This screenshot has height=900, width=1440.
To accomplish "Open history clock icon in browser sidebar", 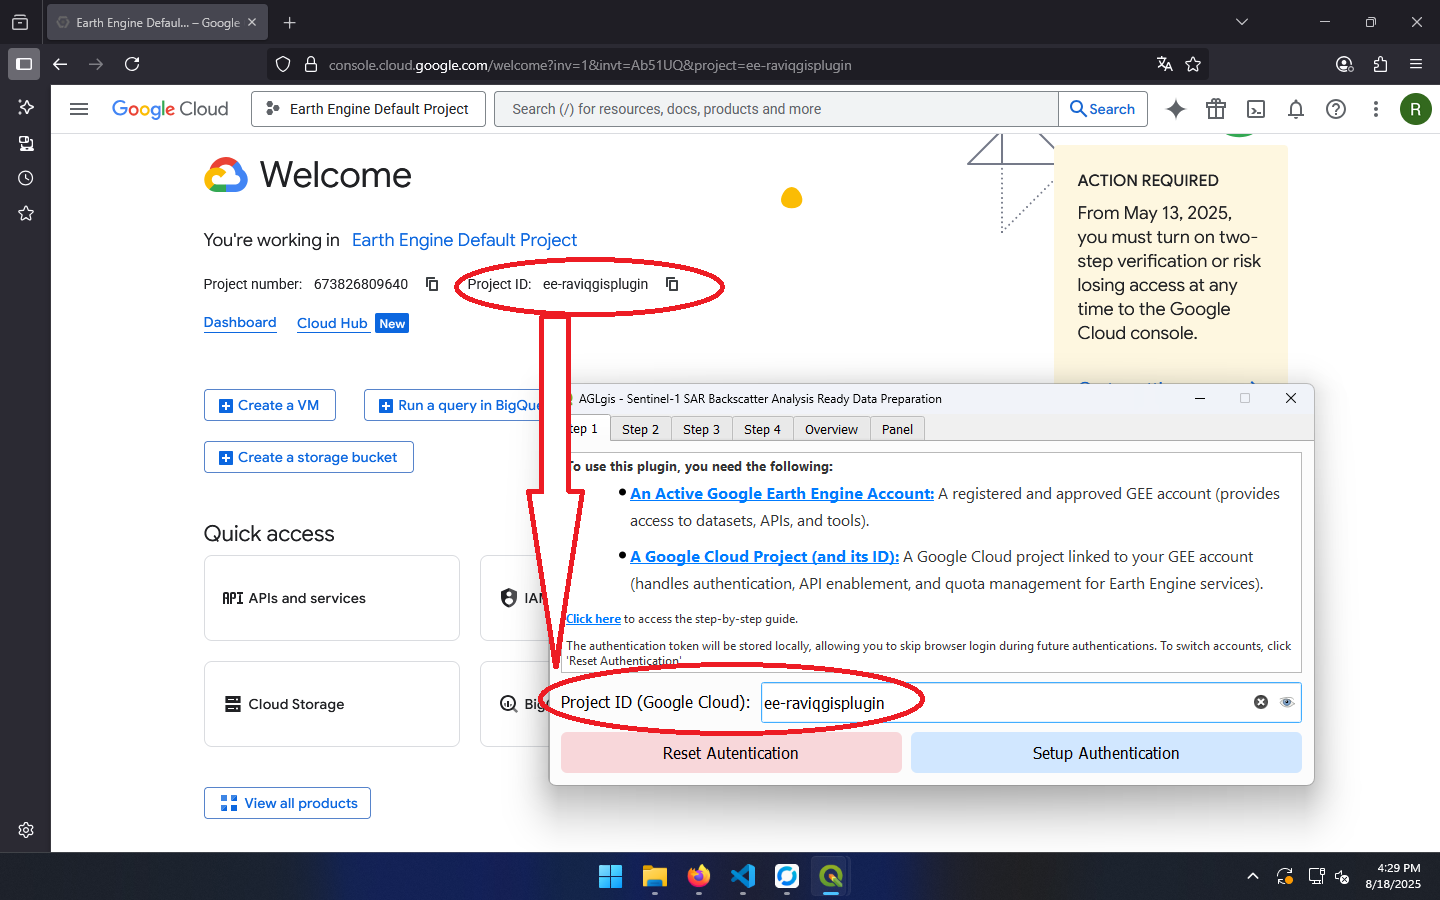I will (26, 178).
